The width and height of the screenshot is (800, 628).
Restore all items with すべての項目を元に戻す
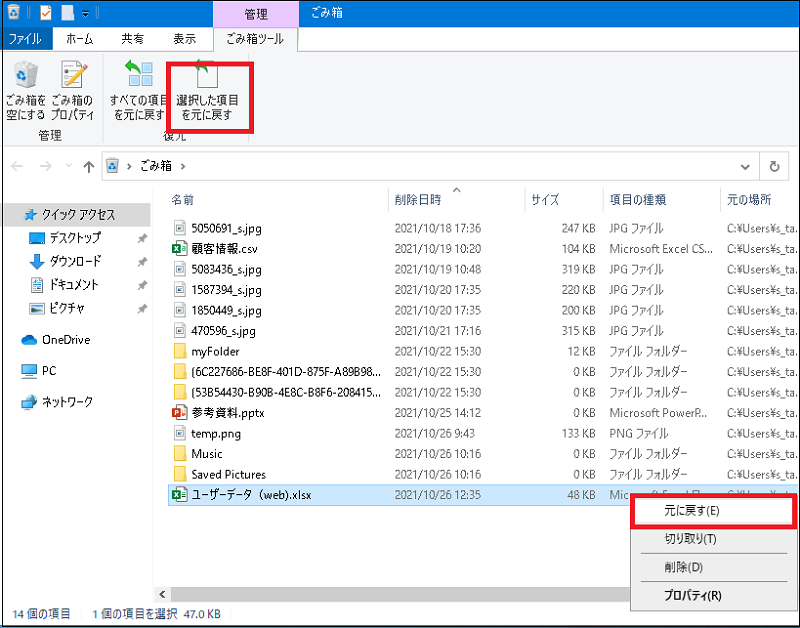tap(139, 91)
